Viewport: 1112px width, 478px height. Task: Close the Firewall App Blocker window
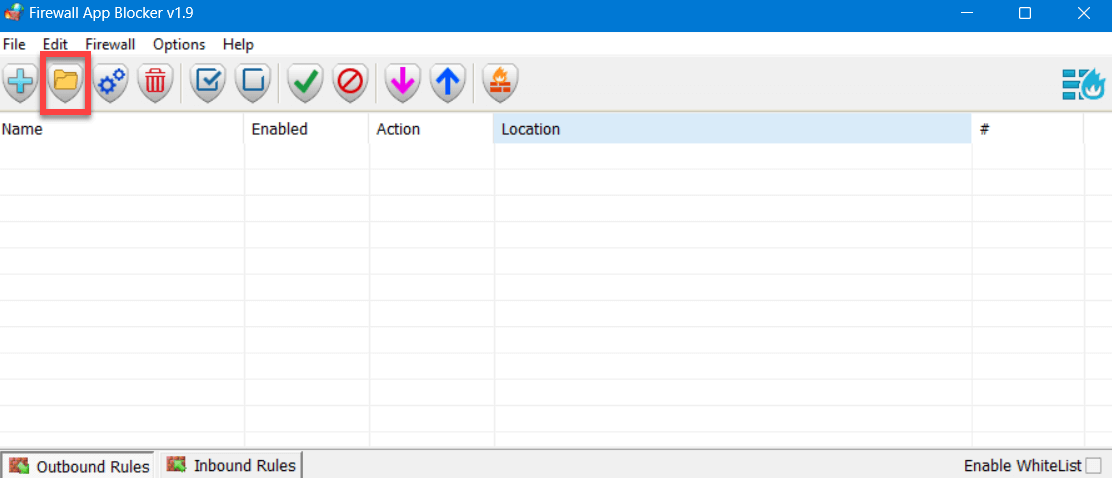1083,13
